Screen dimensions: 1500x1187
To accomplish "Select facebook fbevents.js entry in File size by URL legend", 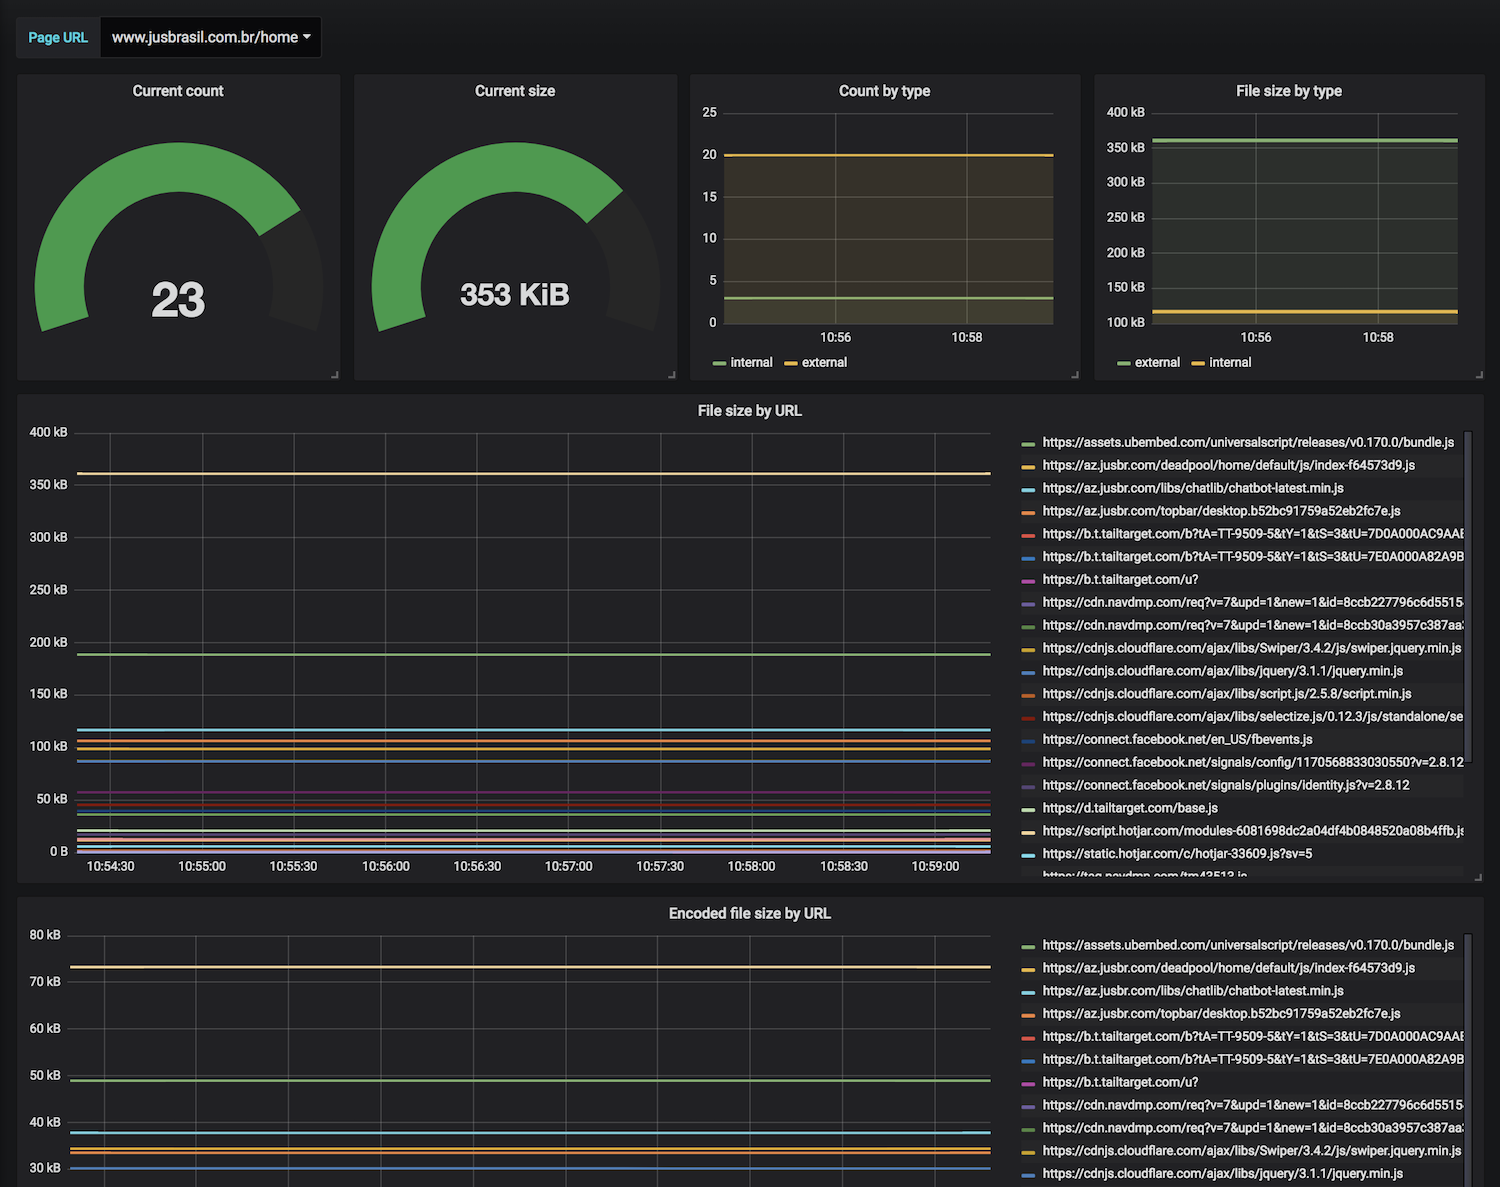I will click(1177, 740).
